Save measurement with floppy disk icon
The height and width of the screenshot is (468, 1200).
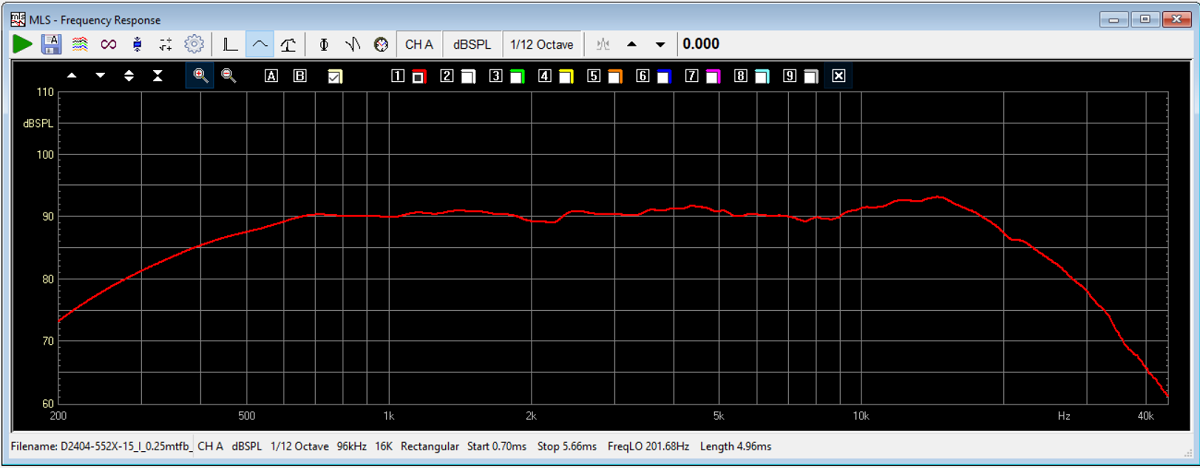point(51,44)
